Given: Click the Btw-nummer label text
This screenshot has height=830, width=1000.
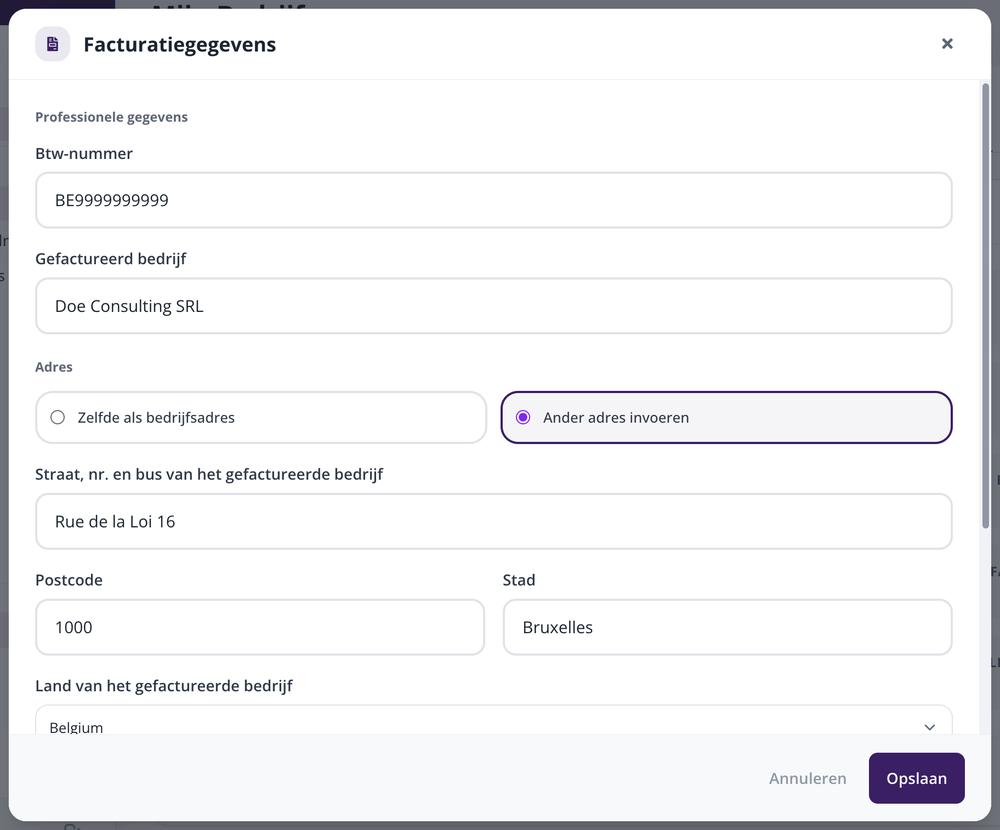Looking at the screenshot, I should coord(84,153).
